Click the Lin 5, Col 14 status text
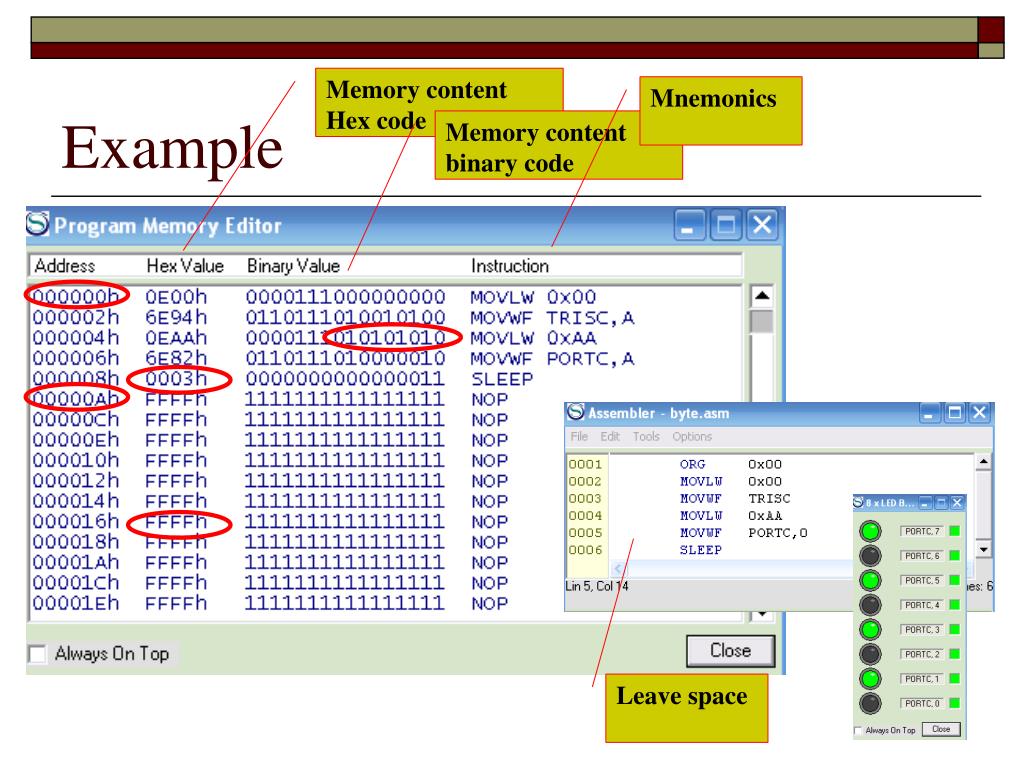The image size is (1024, 768). [596, 586]
